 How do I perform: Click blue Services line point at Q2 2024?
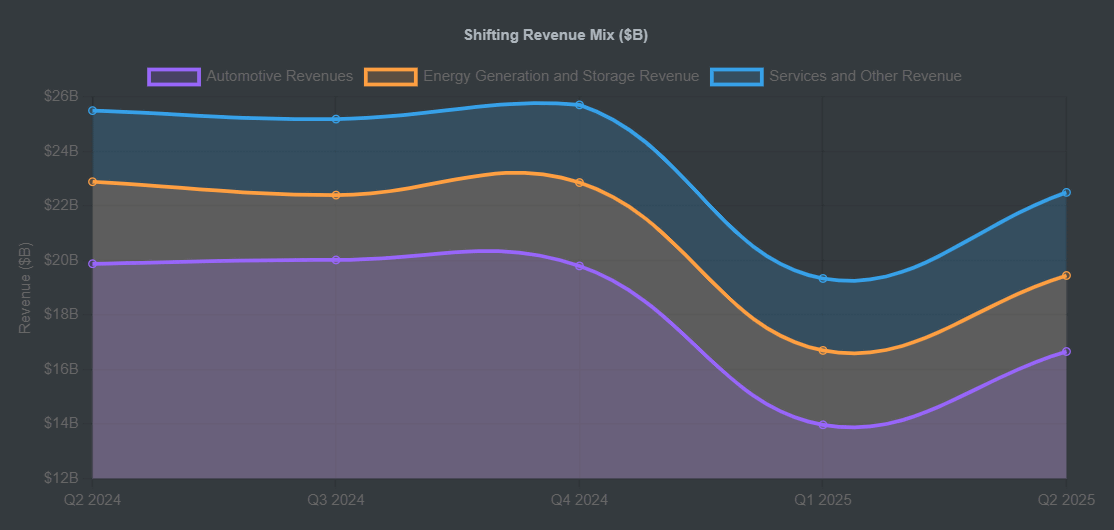tap(93, 111)
